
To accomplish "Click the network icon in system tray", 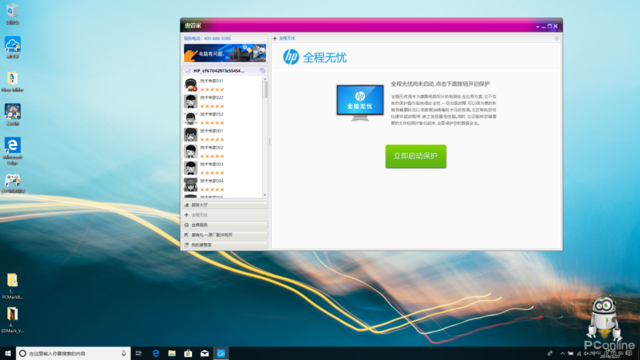I will pos(579,353).
